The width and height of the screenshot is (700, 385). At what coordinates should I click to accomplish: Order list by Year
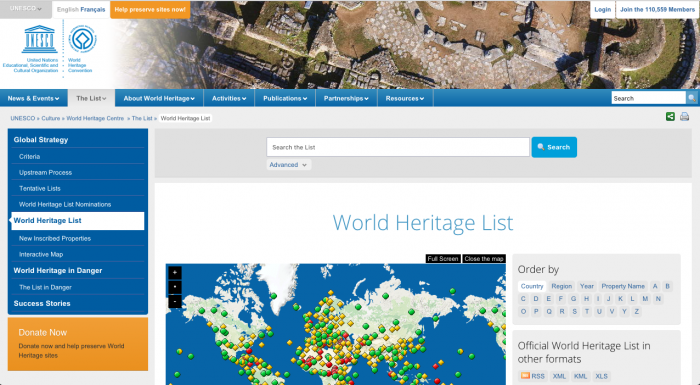pyautogui.click(x=587, y=286)
